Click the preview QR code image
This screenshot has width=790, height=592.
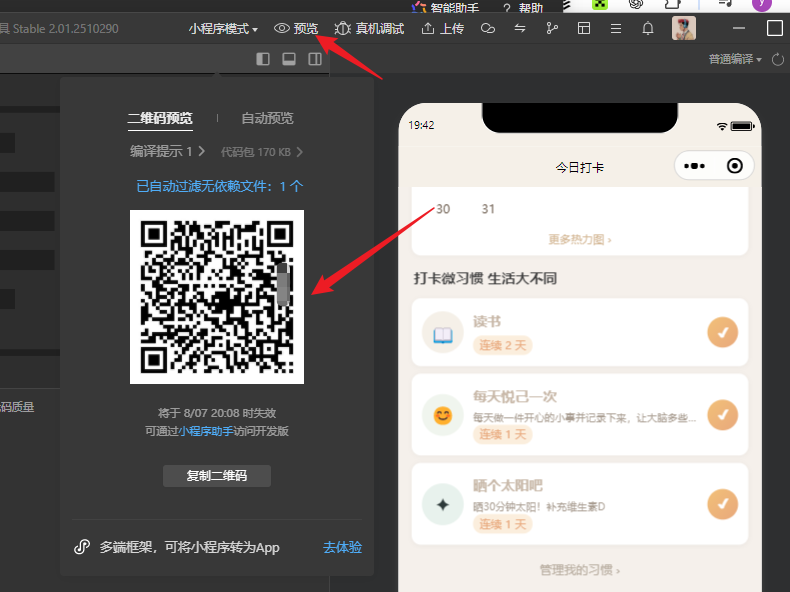(217, 297)
